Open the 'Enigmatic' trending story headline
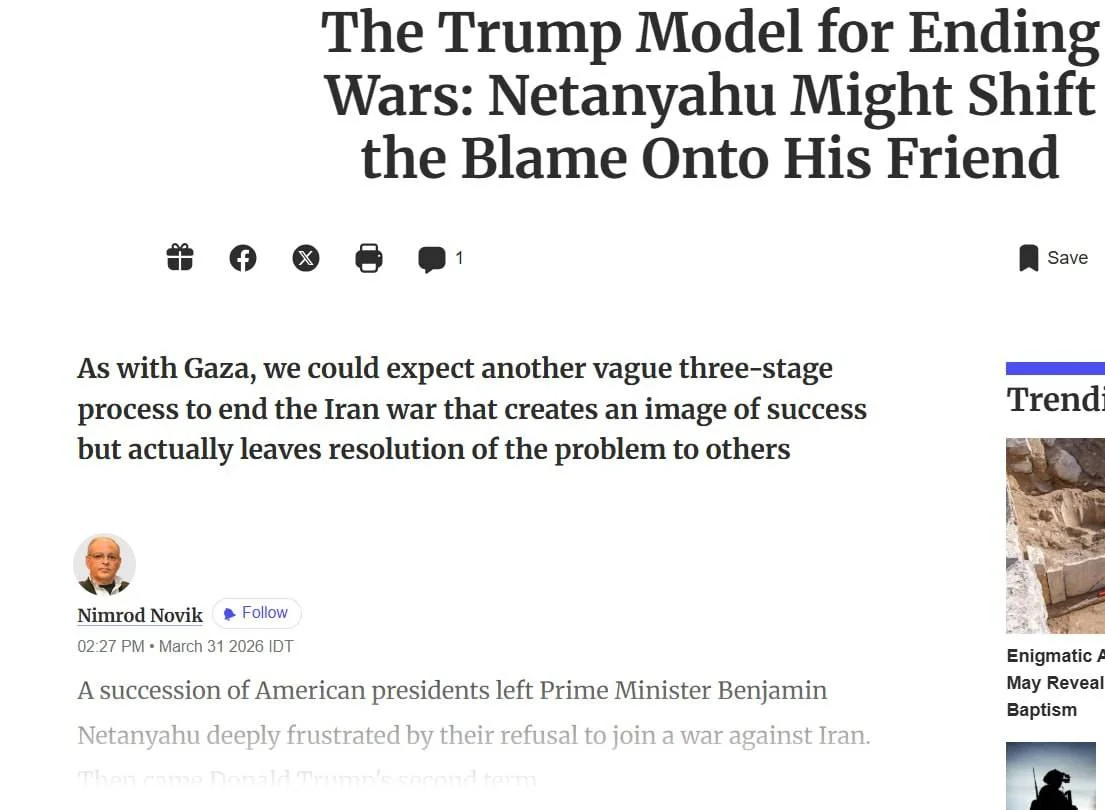Image resolution: width=1105 pixels, height=810 pixels. 1055,682
